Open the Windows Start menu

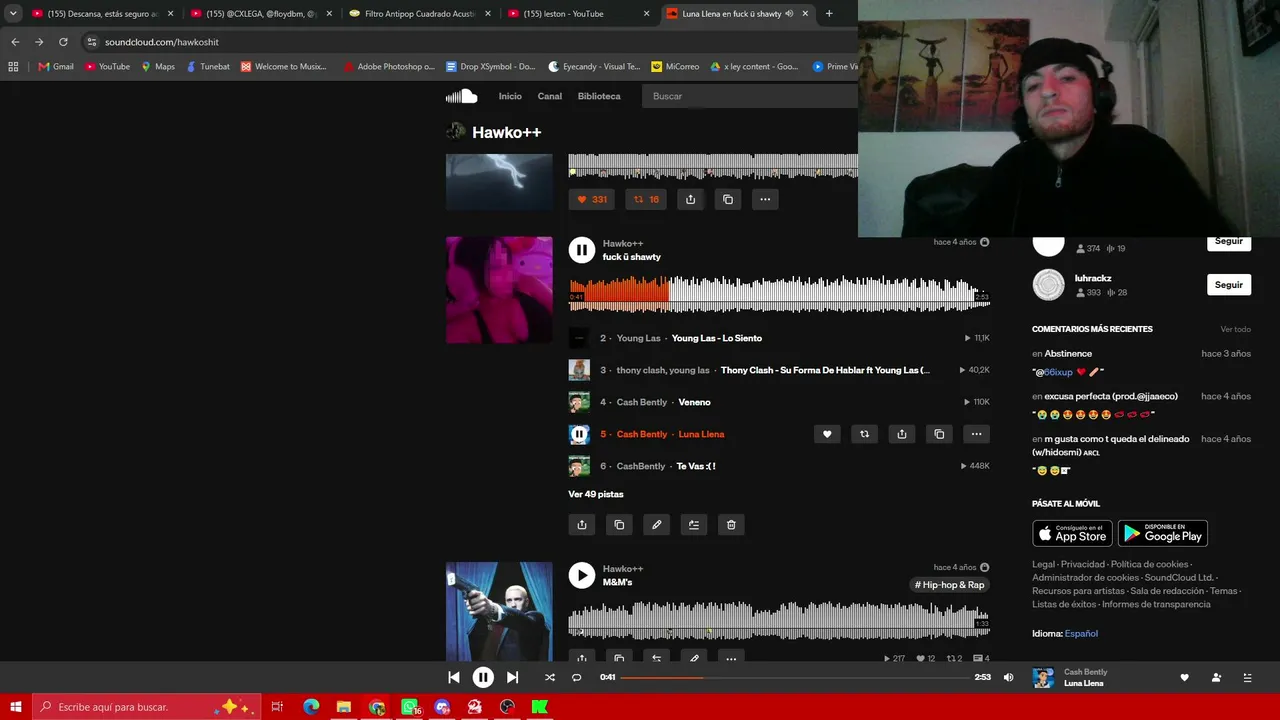[x=15, y=707]
